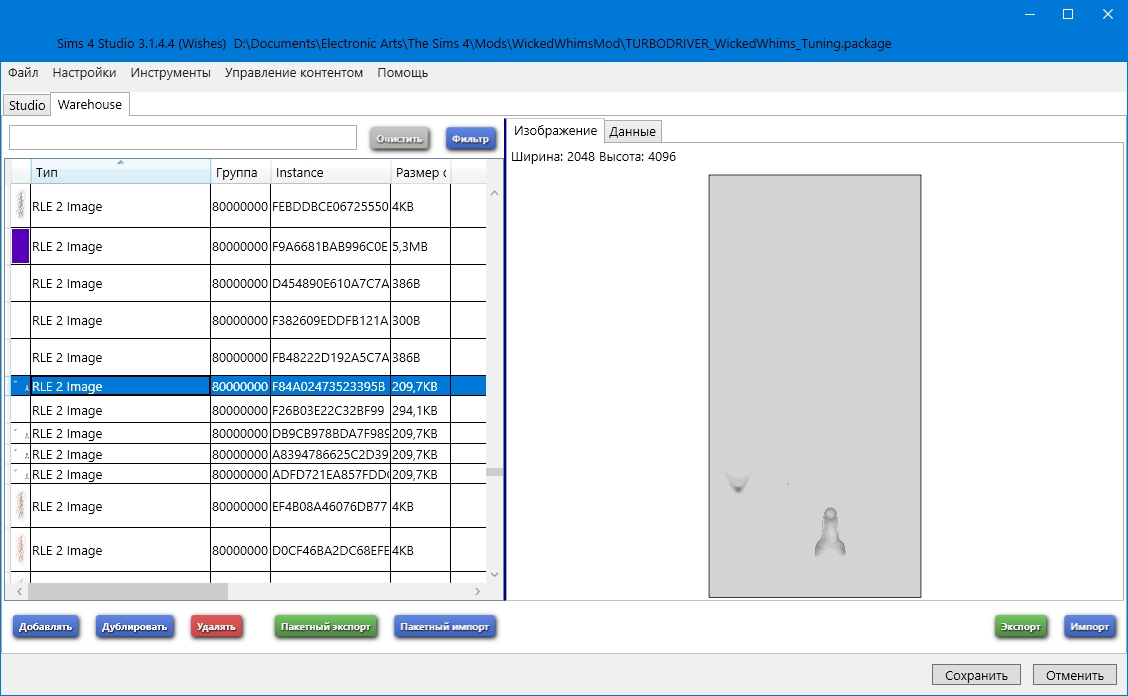The height and width of the screenshot is (696, 1128).
Task: Switch to the Studio tab
Action: click(27, 105)
